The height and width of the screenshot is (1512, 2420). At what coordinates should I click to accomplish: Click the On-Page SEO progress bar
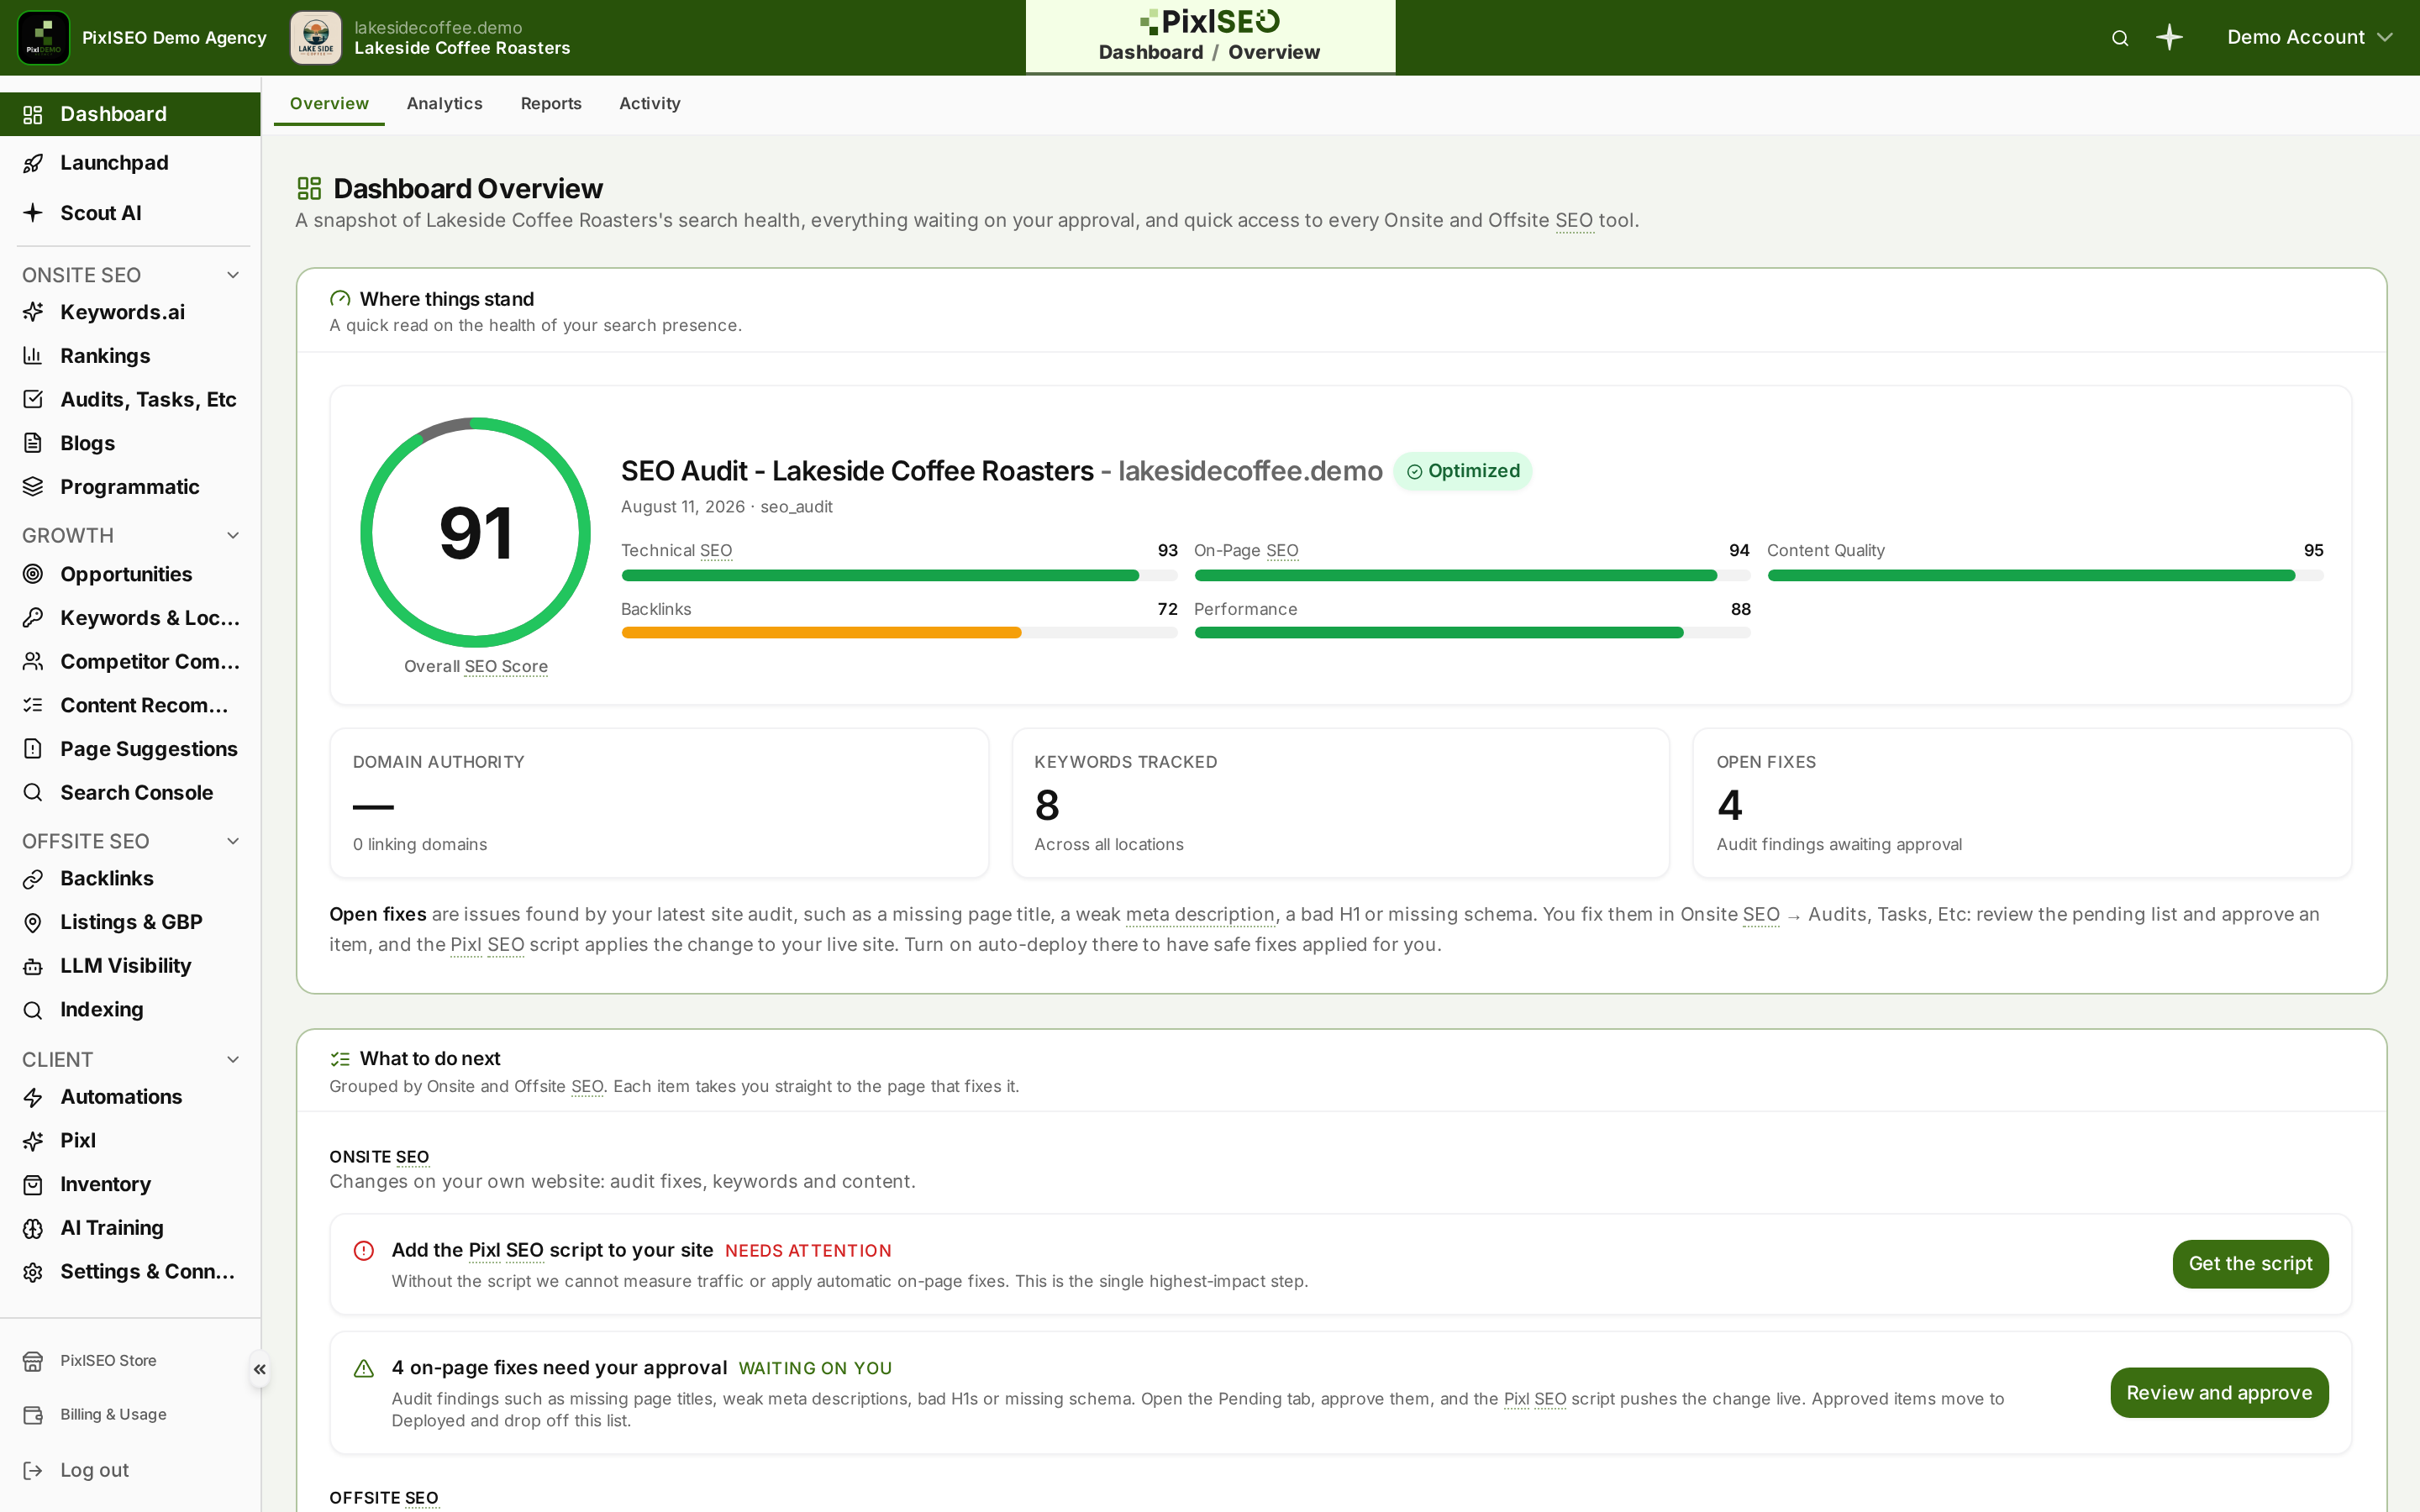tap(1472, 576)
